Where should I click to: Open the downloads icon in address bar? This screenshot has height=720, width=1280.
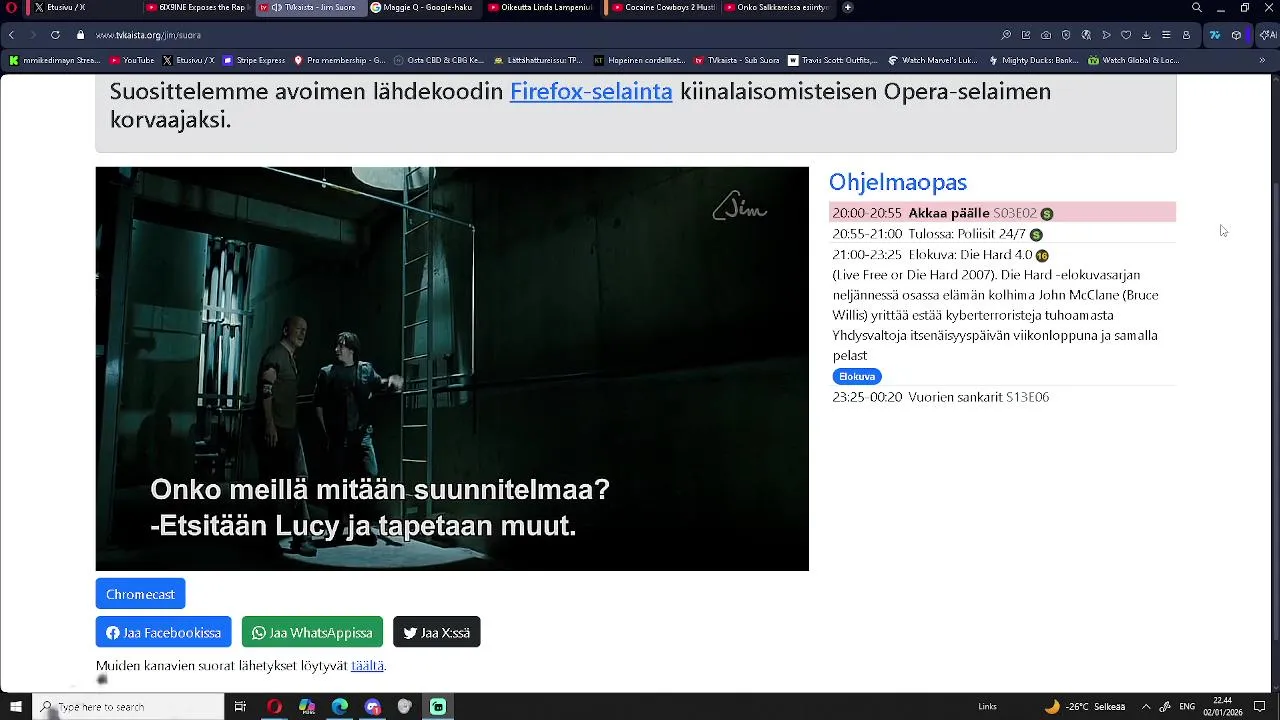(x=1146, y=35)
